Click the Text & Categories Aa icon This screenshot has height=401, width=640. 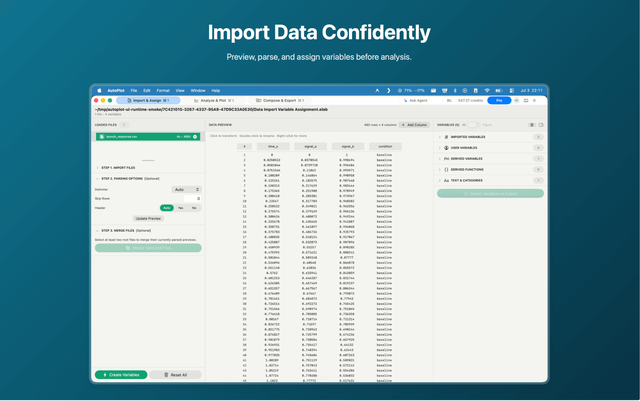click(x=446, y=180)
